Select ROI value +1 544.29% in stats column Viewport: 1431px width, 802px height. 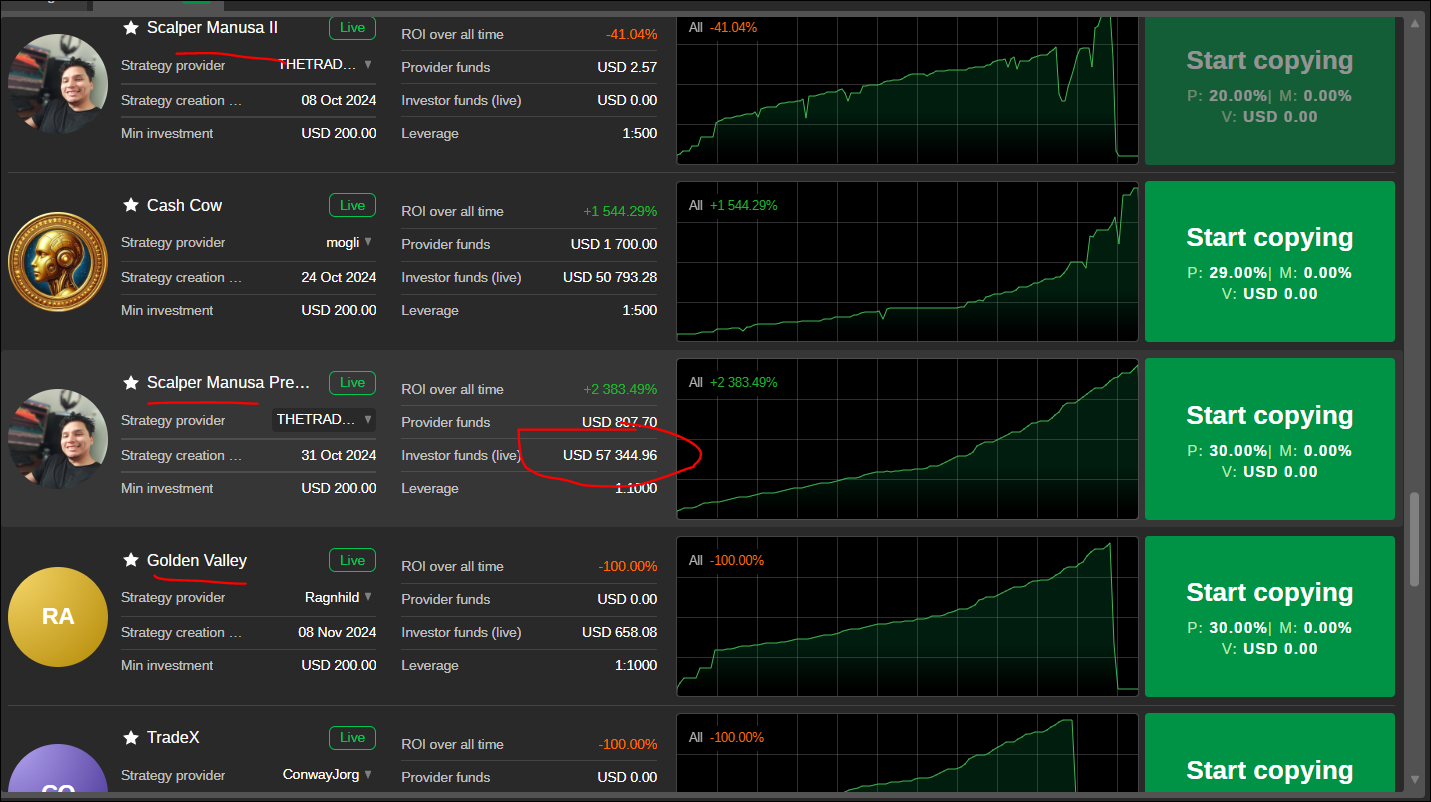pos(620,211)
